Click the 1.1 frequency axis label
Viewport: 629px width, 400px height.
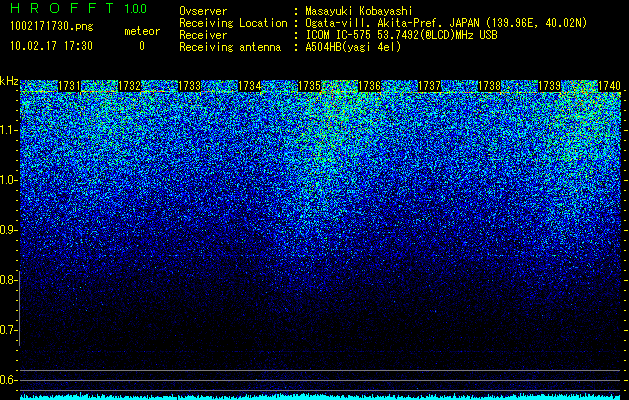click(x=8, y=130)
